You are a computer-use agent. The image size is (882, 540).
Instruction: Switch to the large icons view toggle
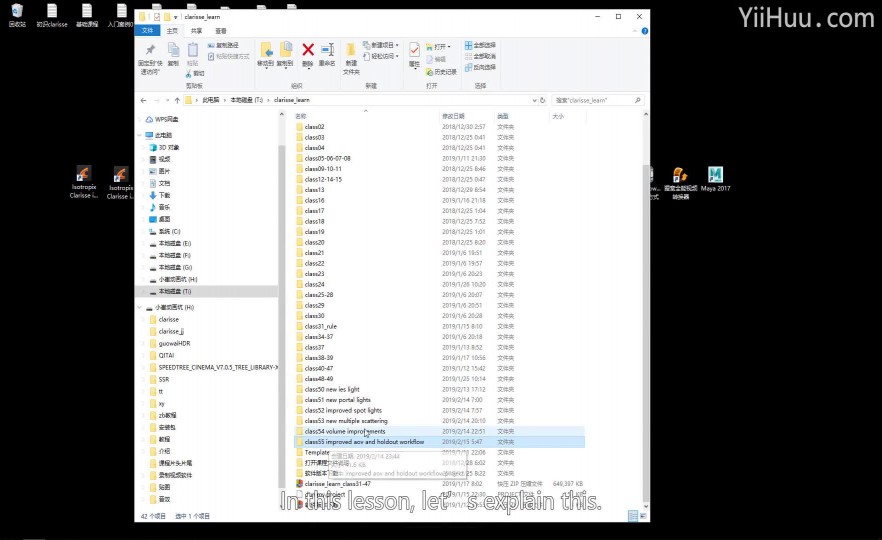pyautogui.click(x=643, y=516)
